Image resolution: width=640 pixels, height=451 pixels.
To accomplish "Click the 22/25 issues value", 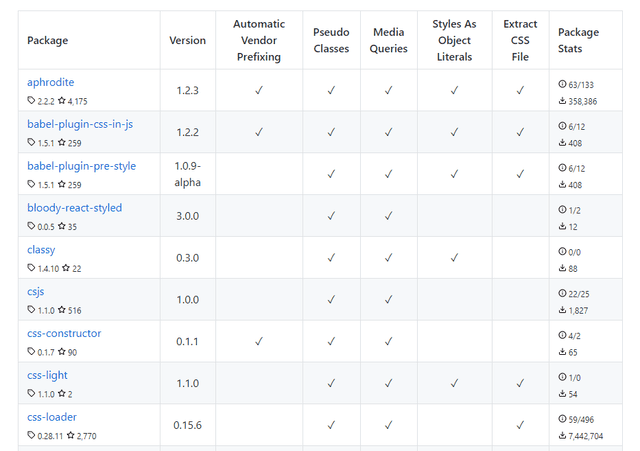I will click(579, 294).
